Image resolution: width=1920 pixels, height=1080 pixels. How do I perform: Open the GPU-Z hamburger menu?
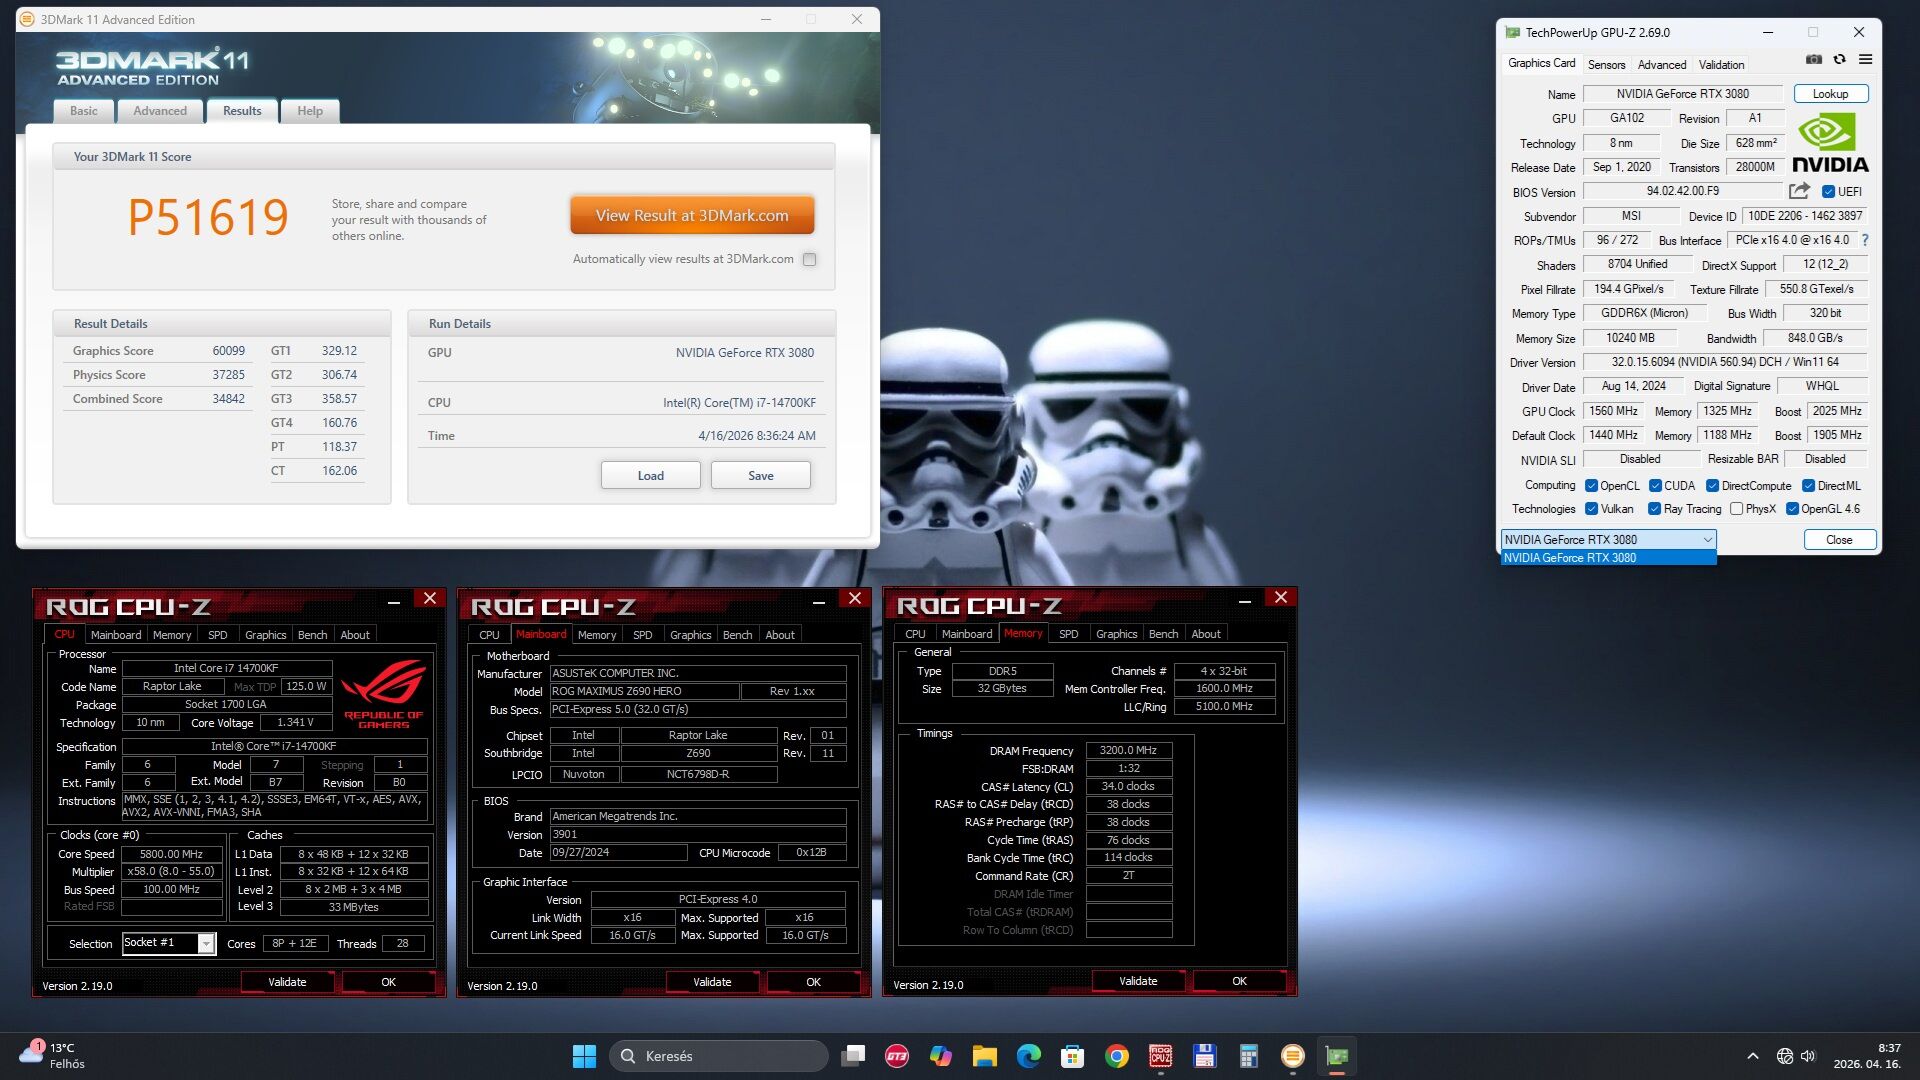point(1865,60)
